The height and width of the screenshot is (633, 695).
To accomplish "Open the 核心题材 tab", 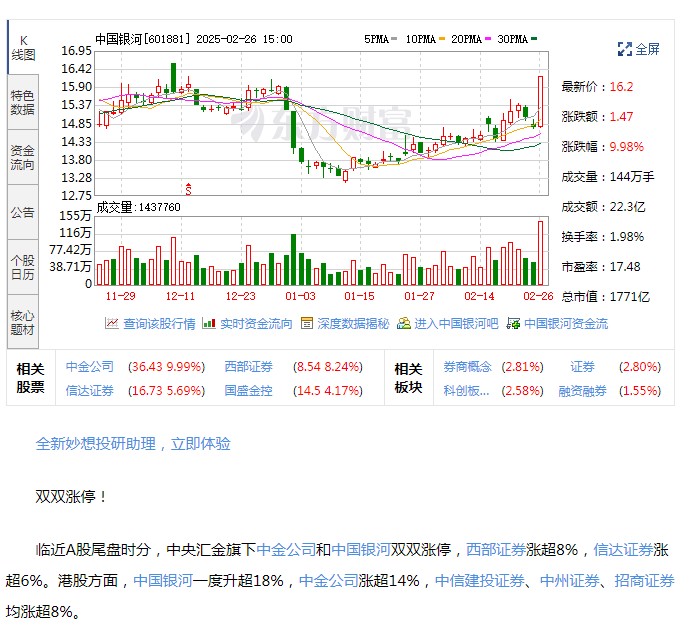I will pos(23,322).
